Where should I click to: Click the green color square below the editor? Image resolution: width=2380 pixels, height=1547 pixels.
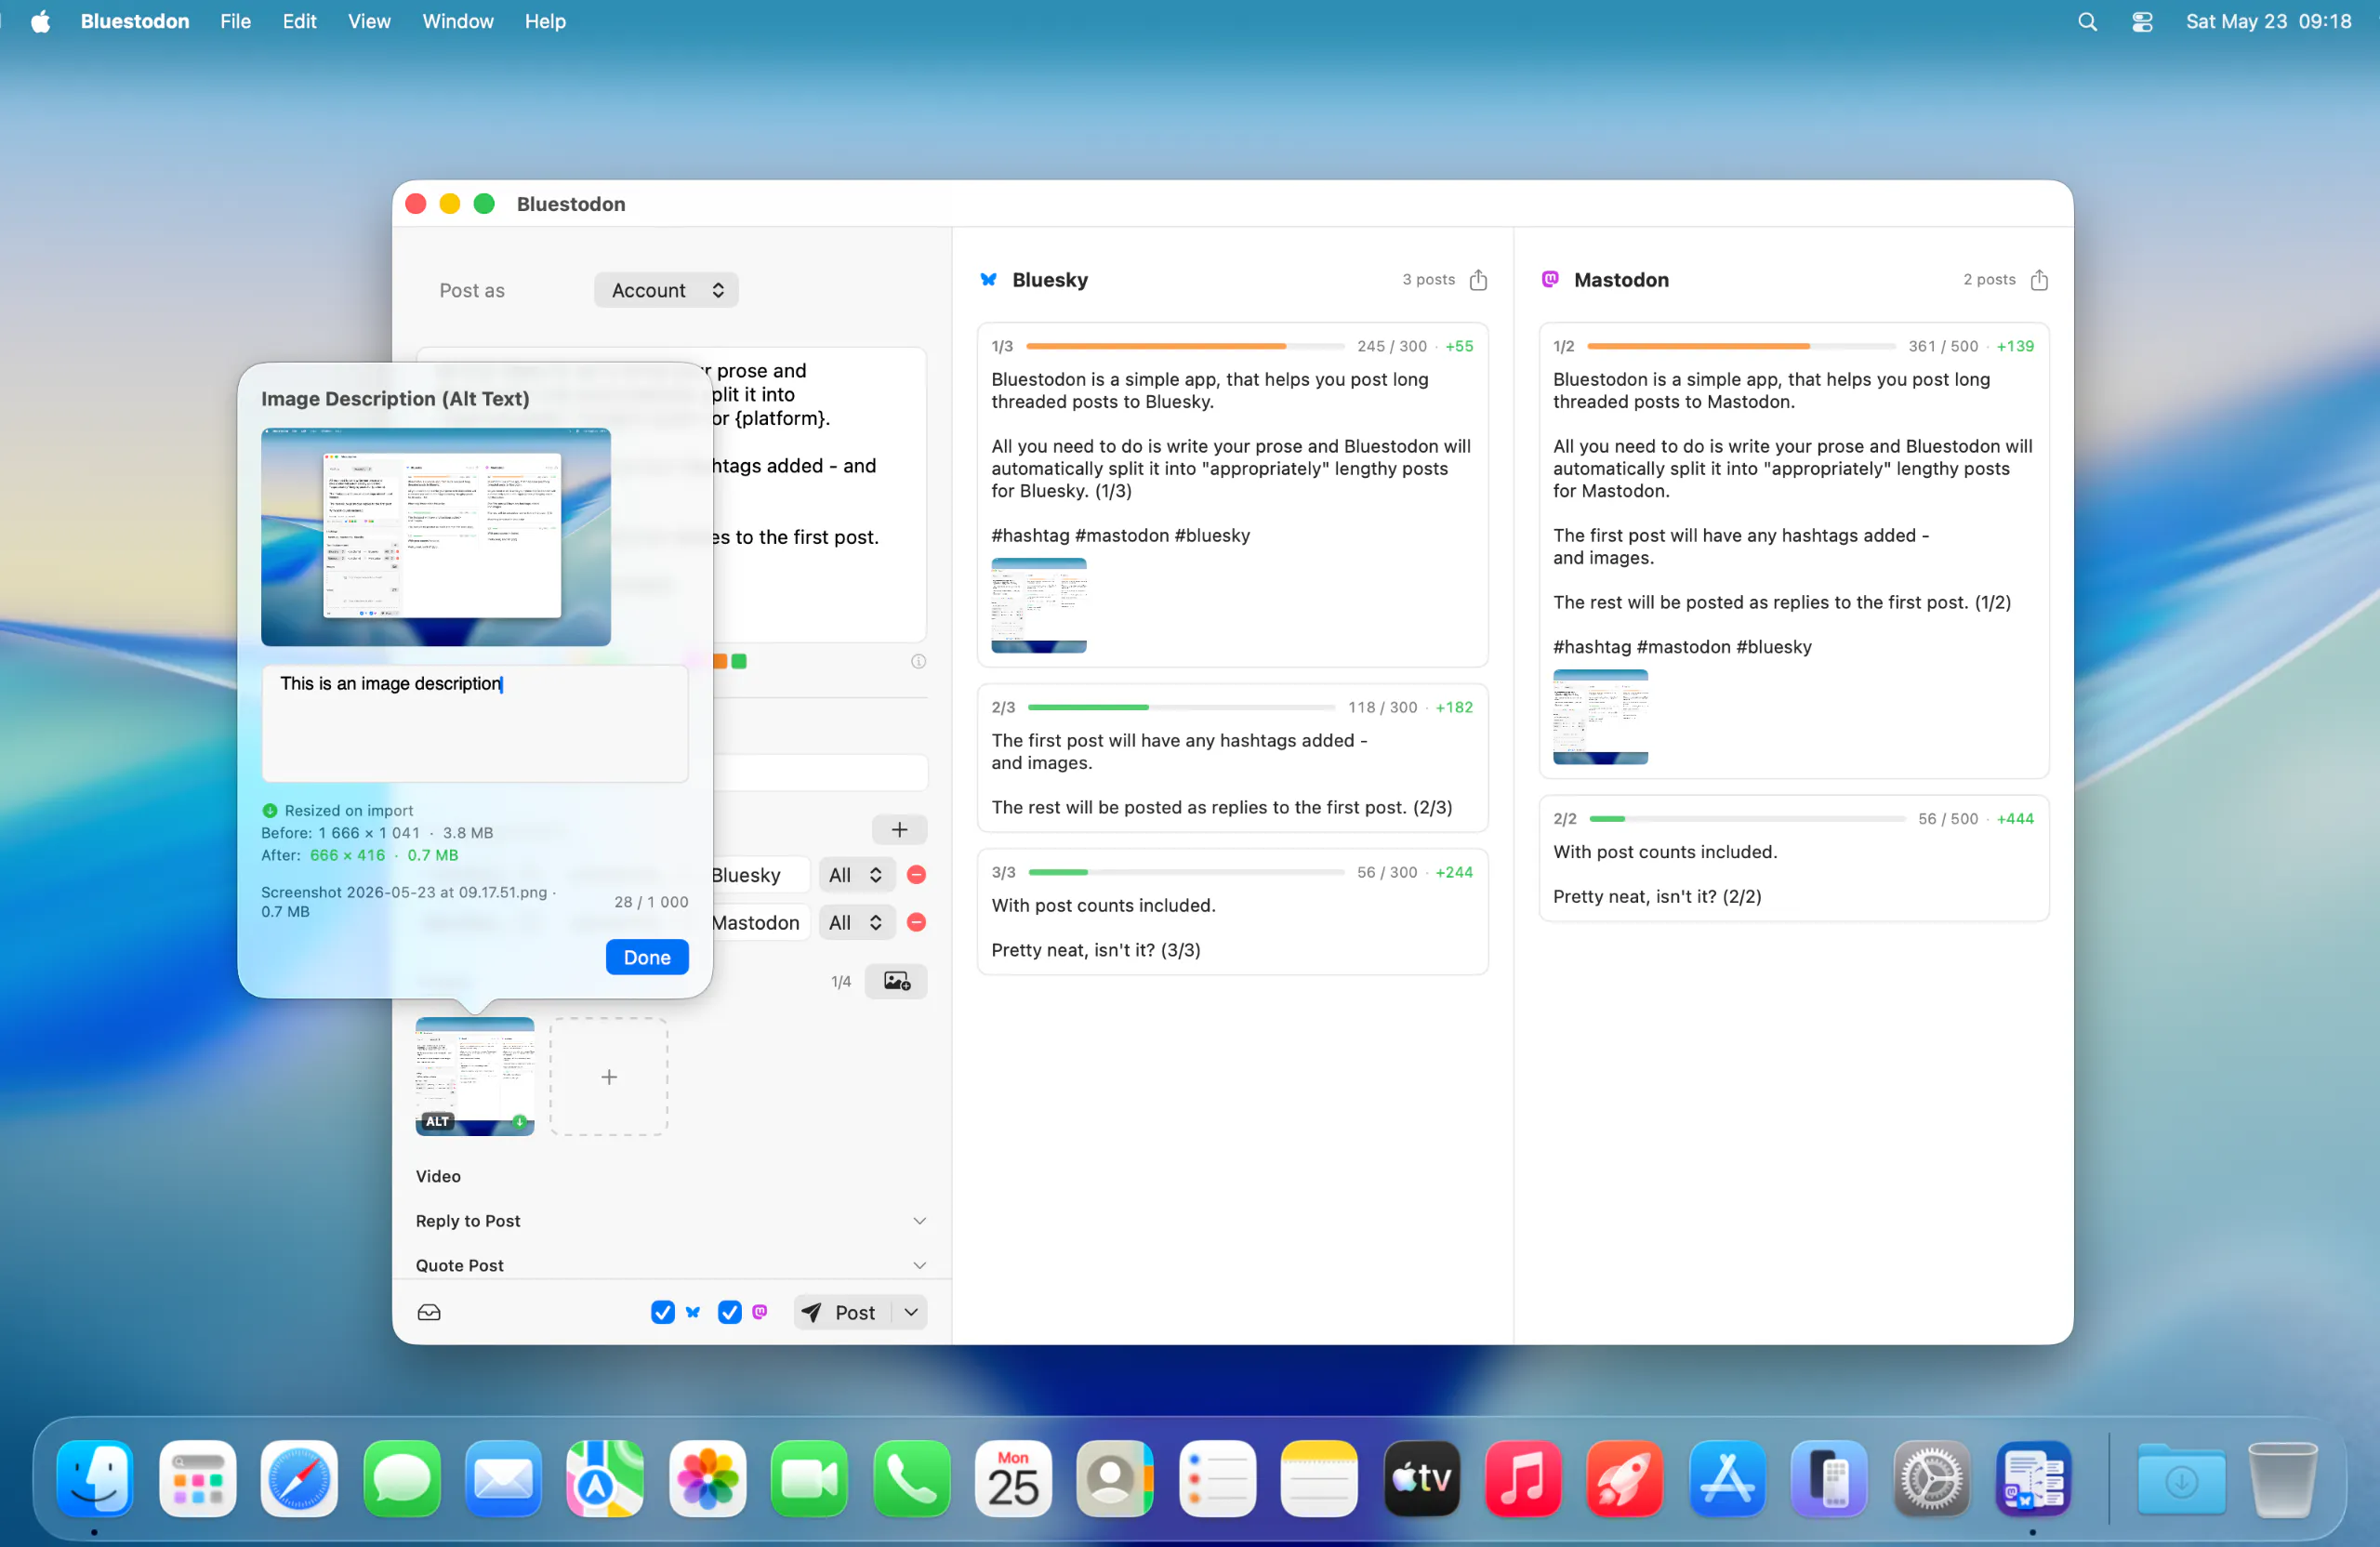click(739, 661)
